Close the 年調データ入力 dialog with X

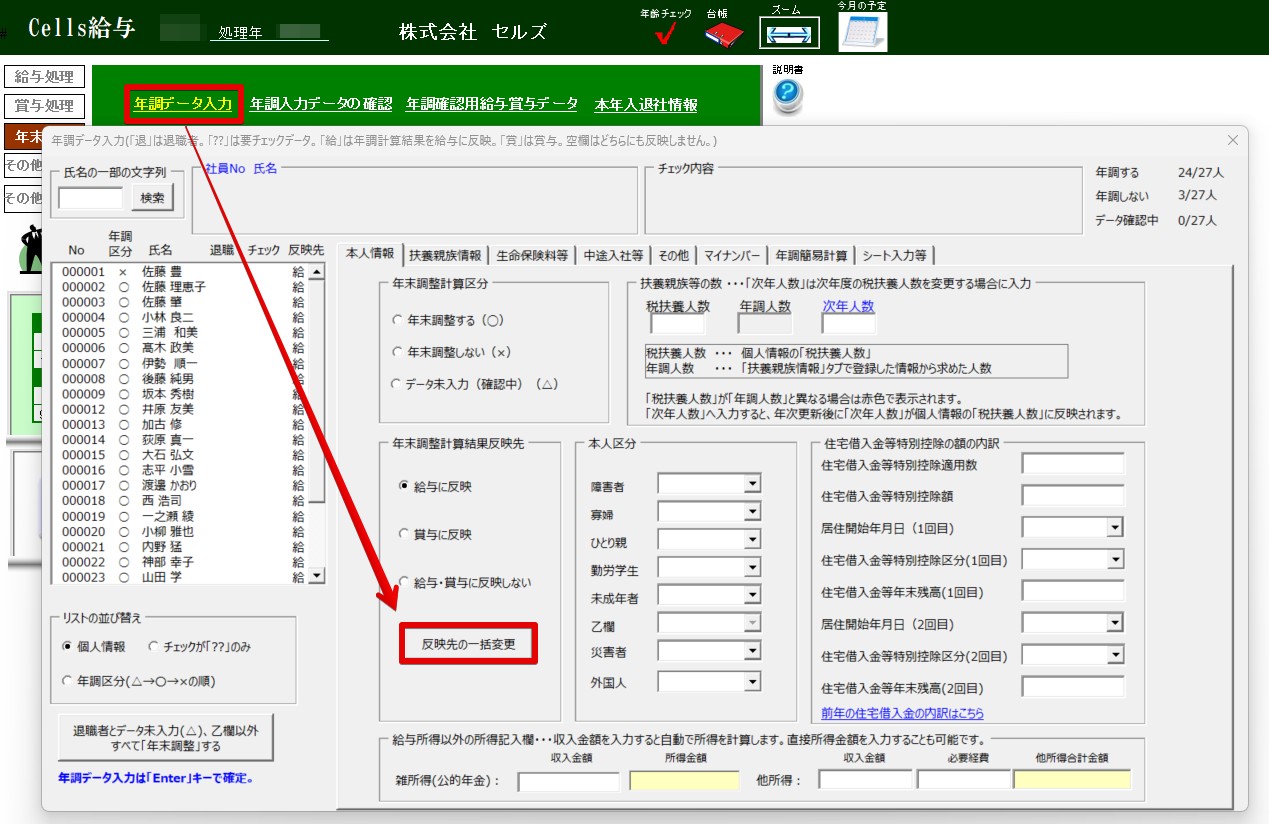1232,141
